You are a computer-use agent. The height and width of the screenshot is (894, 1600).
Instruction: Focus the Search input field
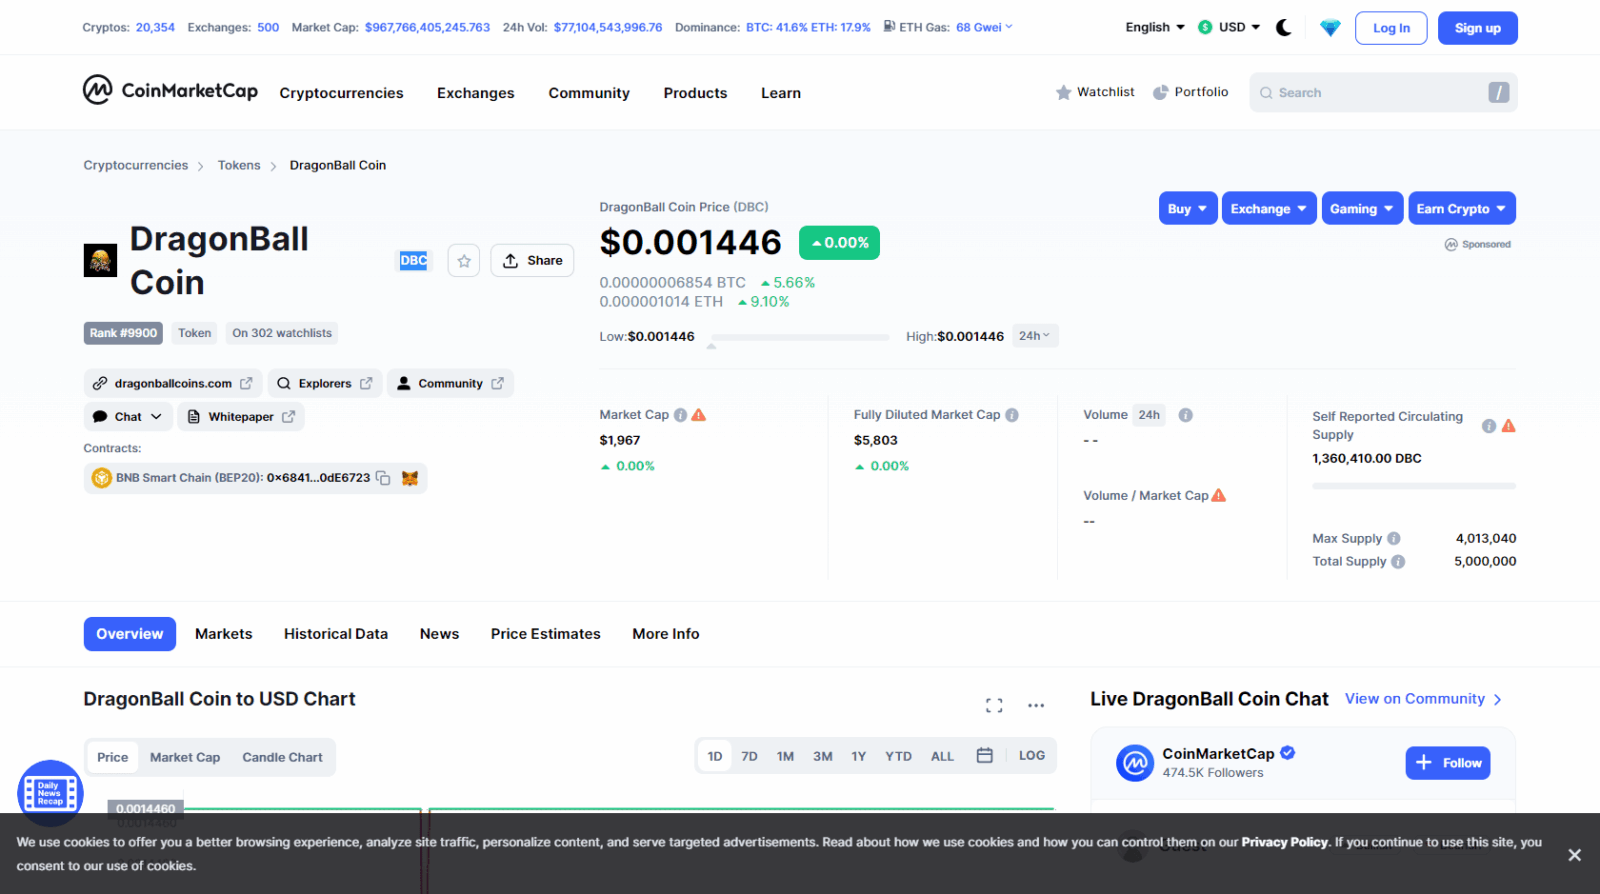tap(1383, 92)
